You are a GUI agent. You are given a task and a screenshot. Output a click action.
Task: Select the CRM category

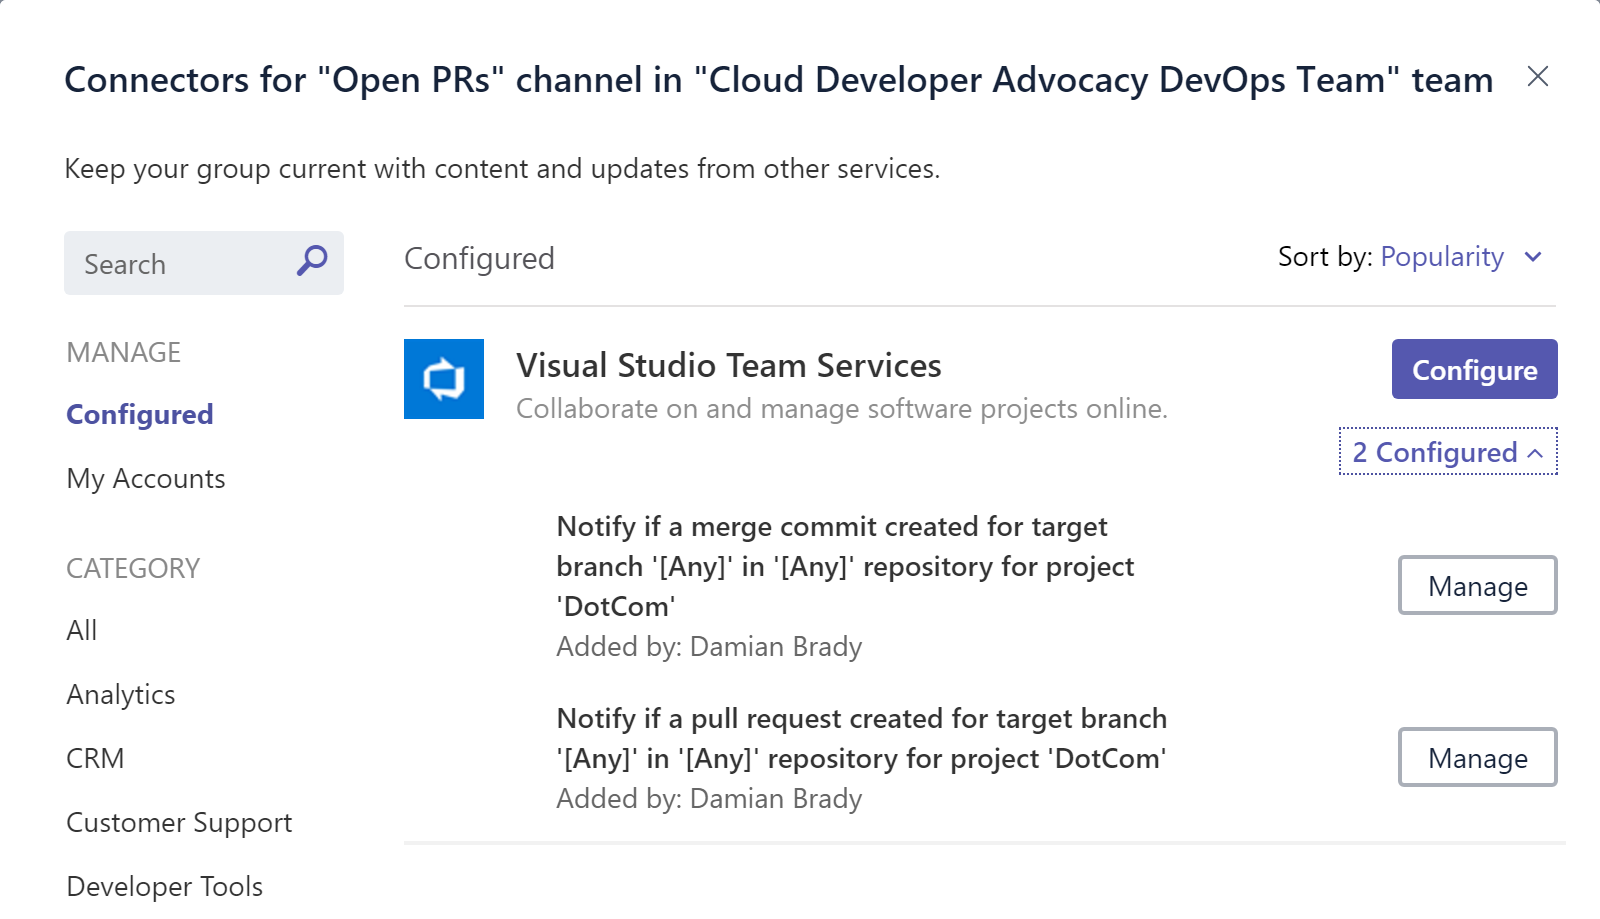[95, 758]
